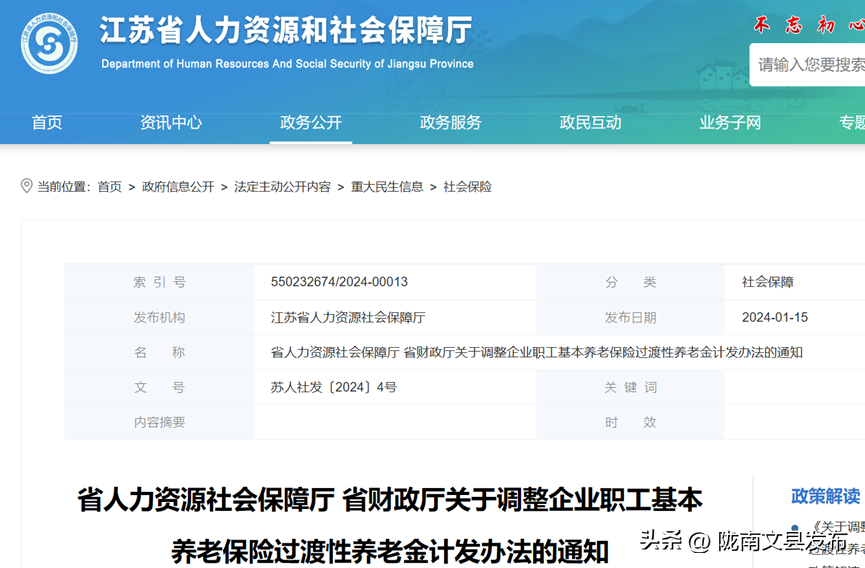The image size is (865, 568).
Task: Go to the 政务服务 menu item
Action: click(x=450, y=123)
